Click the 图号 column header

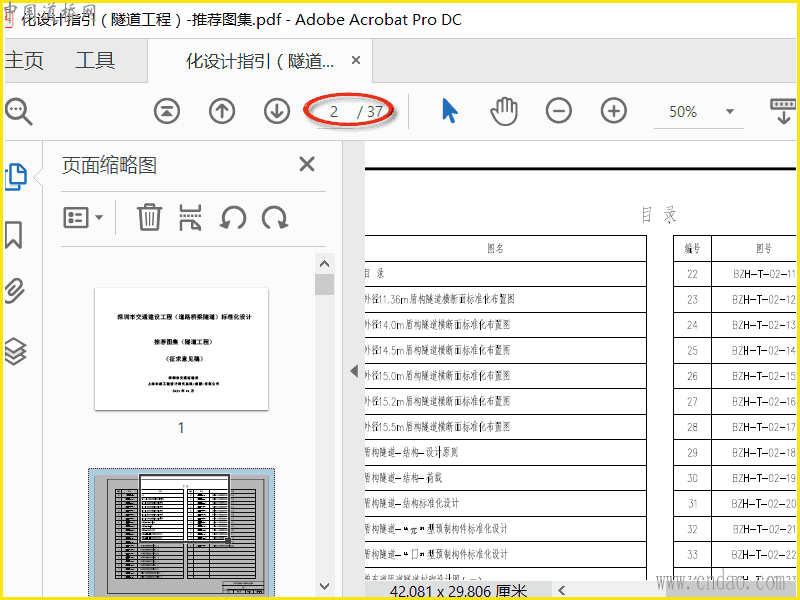coord(764,248)
